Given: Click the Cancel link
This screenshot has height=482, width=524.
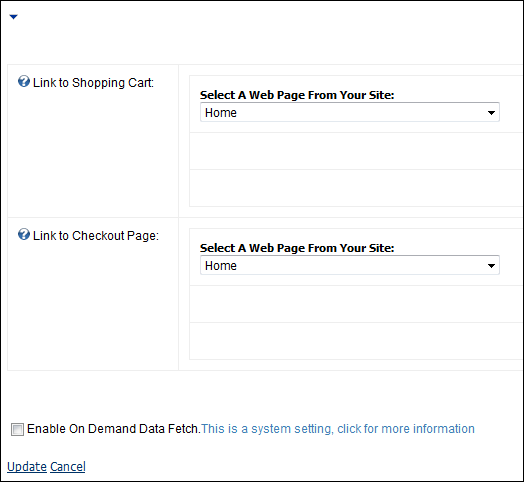Looking at the screenshot, I should click(x=68, y=467).
